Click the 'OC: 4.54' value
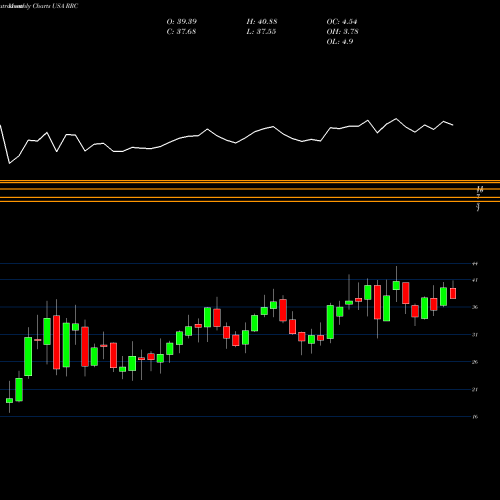Image resolution: width=500 pixels, height=500 pixels. pyautogui.click(x=342, y=22)
